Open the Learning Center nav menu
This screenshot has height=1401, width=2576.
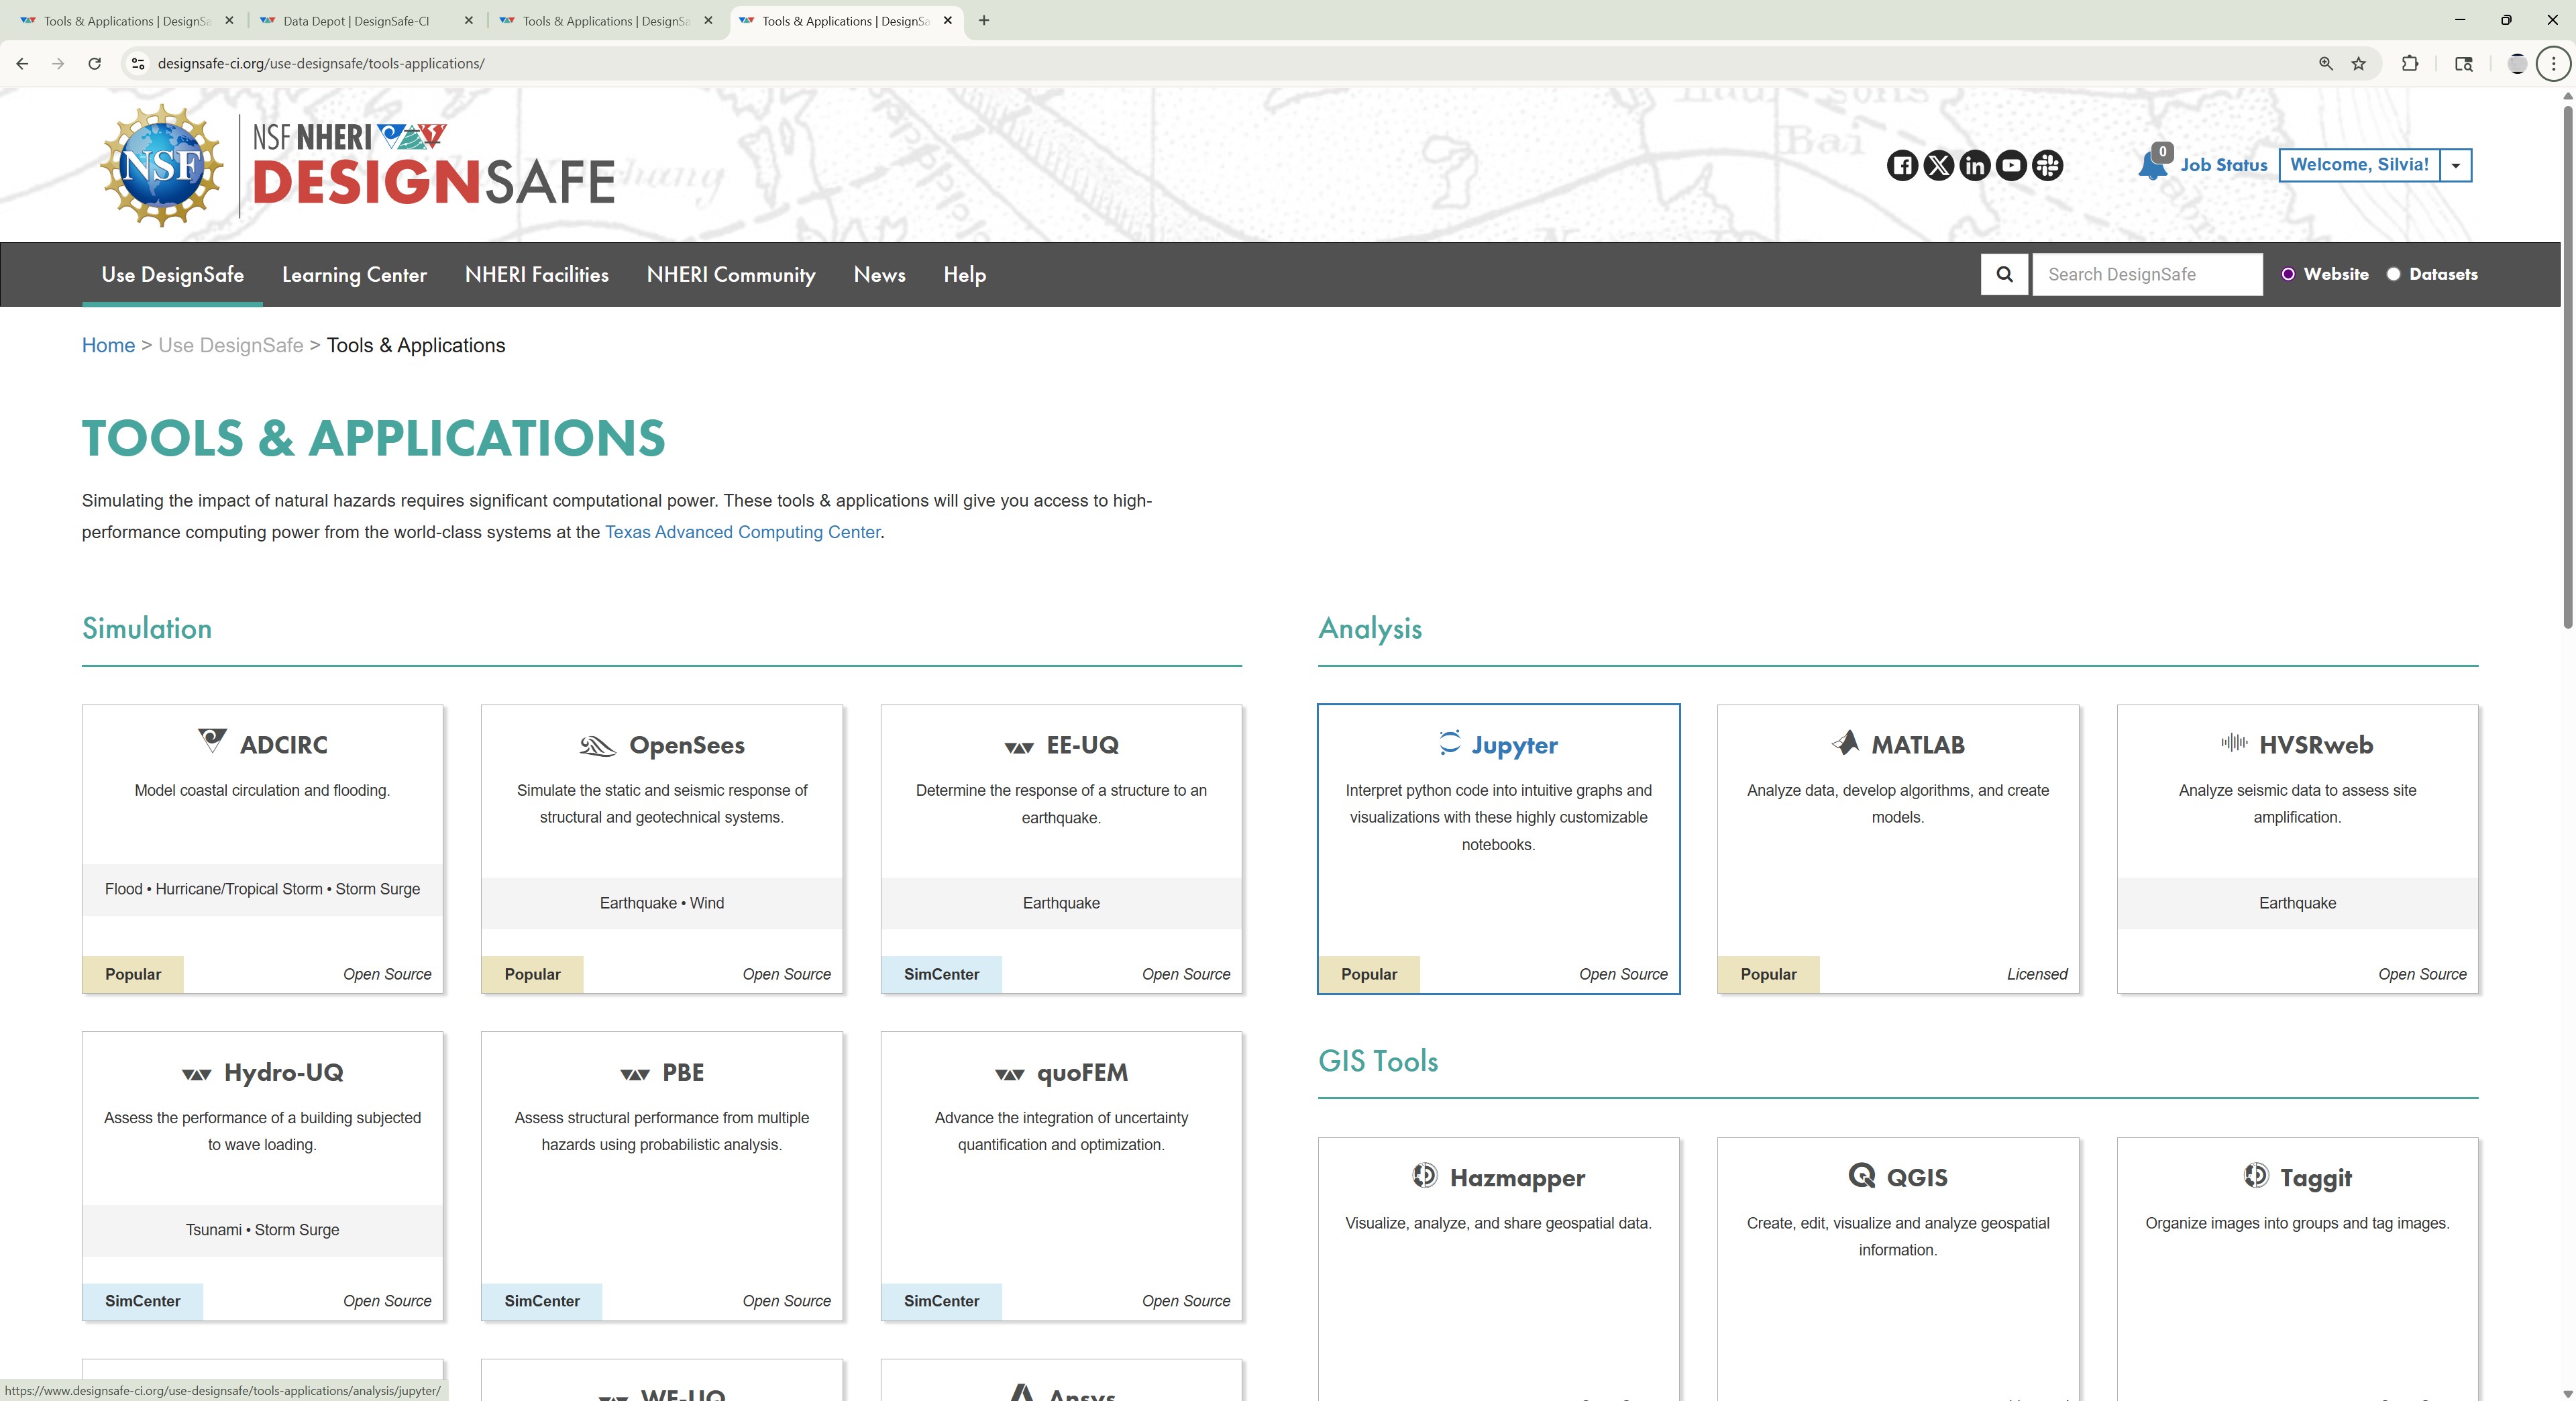point(354,274)
